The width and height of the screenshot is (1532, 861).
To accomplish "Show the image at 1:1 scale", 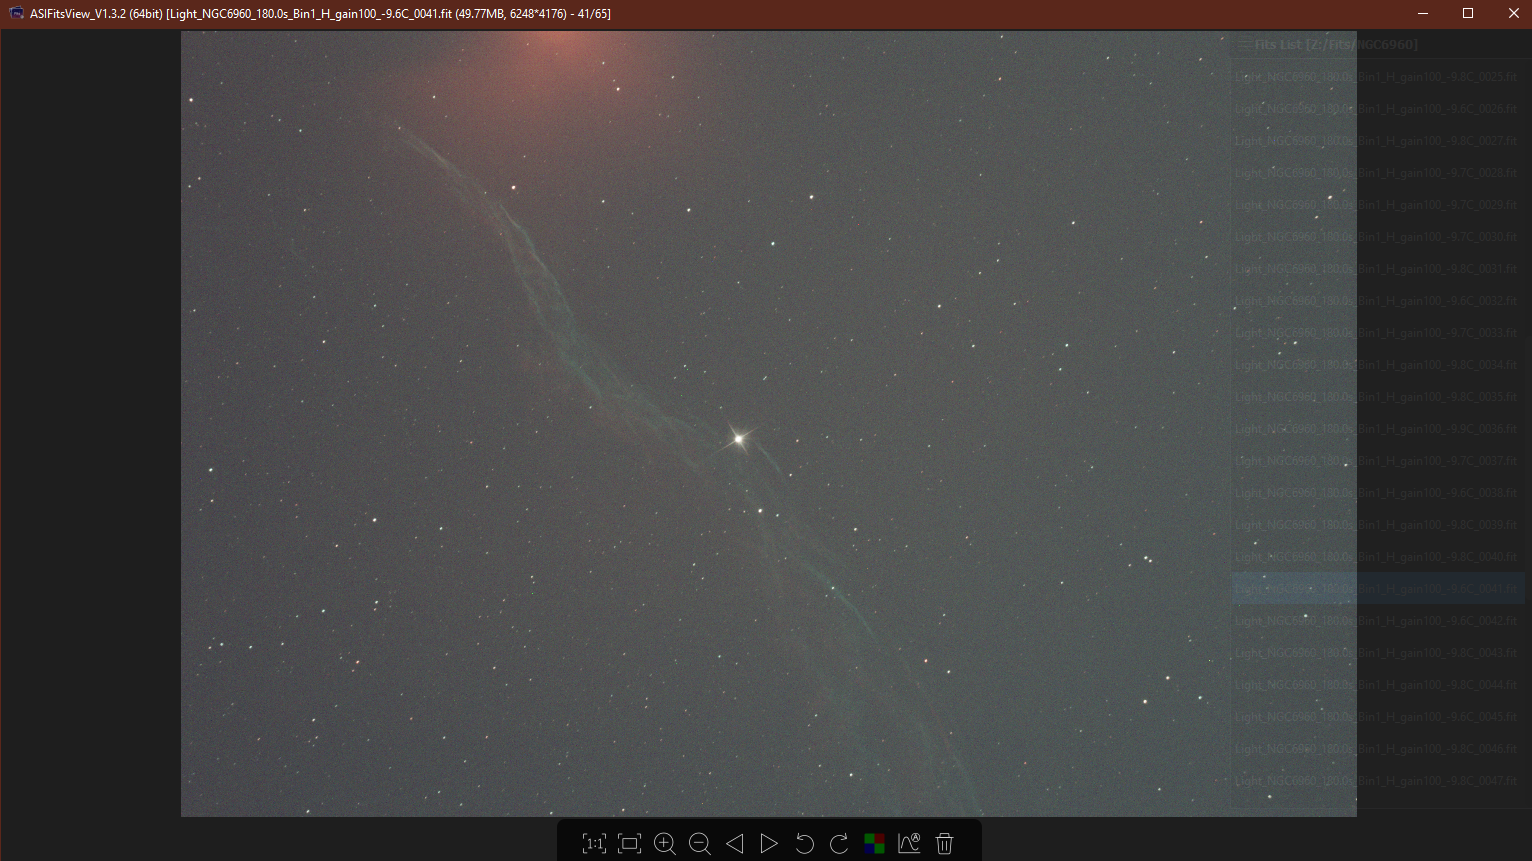I will point(594,844).
